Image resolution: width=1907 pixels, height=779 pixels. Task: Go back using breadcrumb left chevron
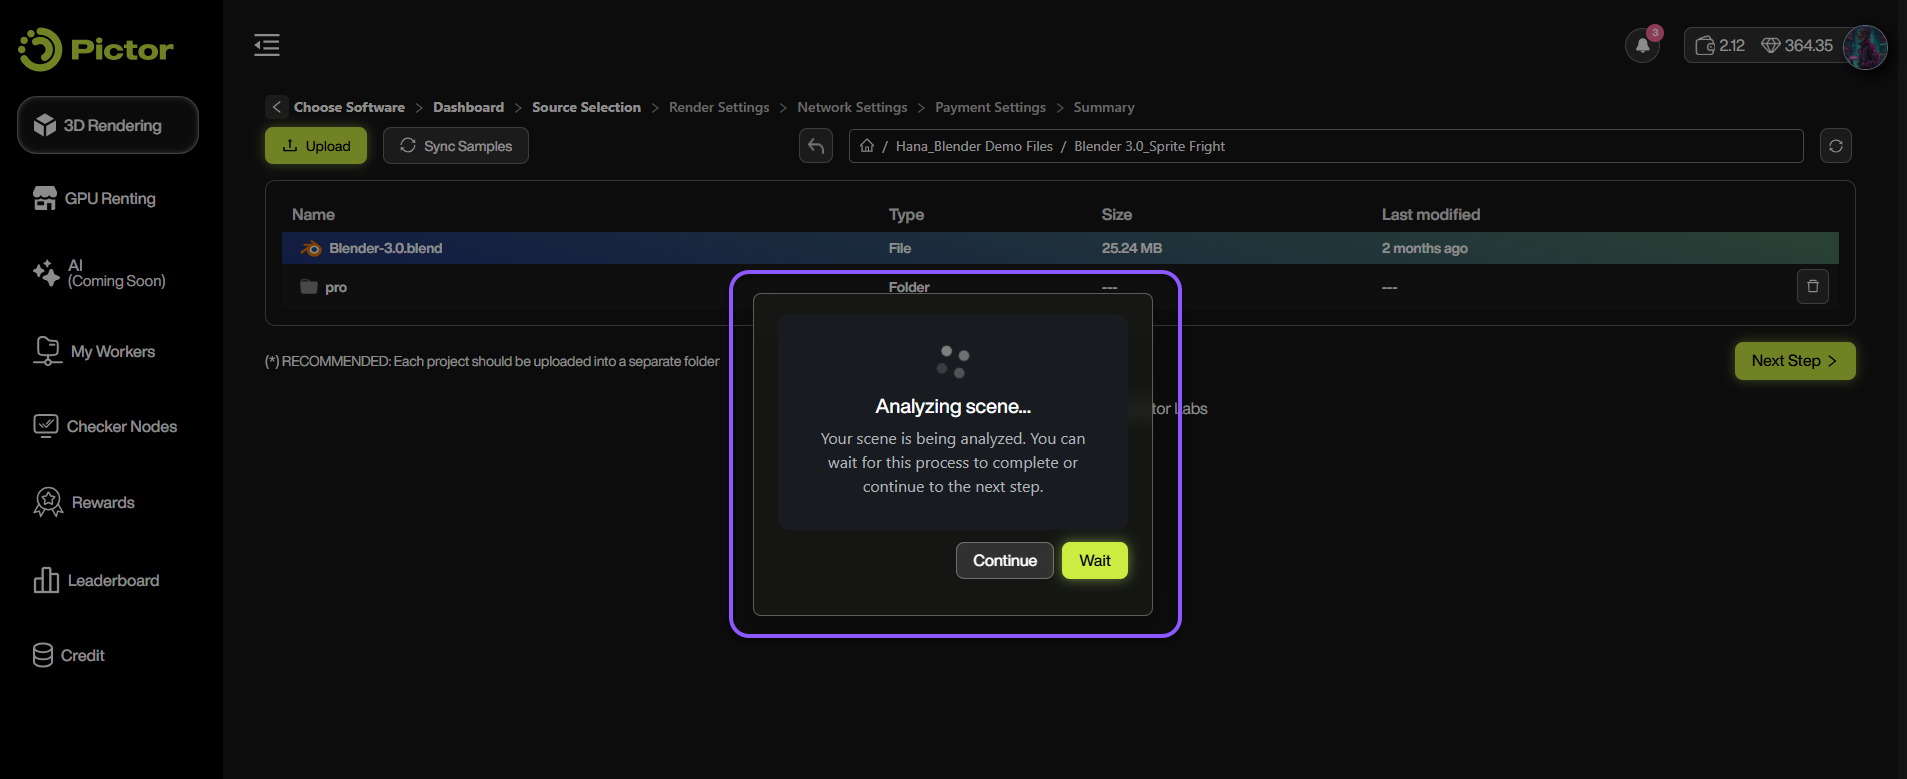[277, 107]
